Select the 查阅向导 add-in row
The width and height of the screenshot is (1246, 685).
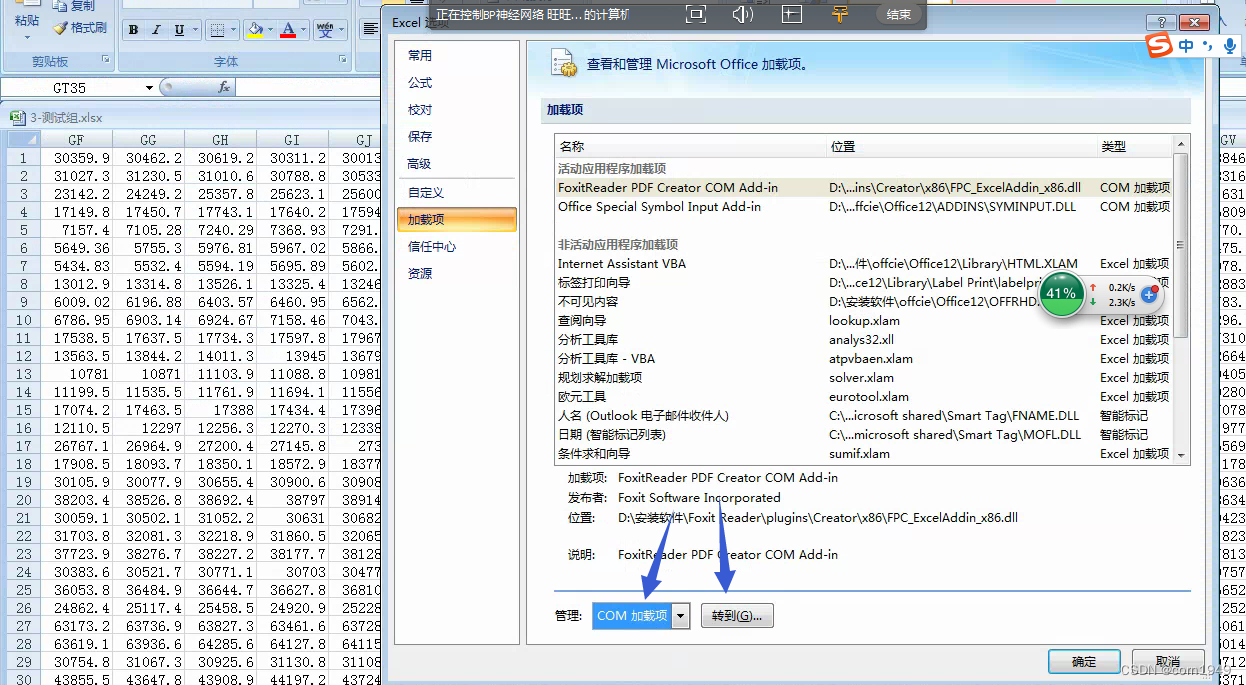tap(863, 321)
